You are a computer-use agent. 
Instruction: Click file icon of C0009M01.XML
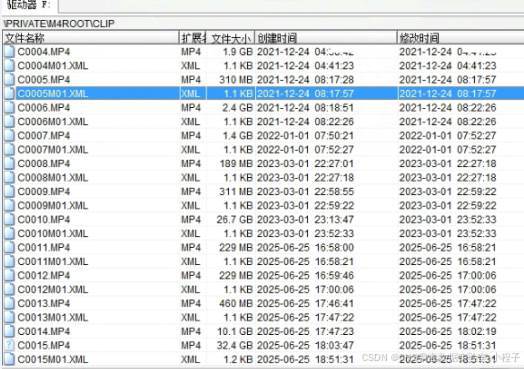pyautogui.click(x=9, y=206)
